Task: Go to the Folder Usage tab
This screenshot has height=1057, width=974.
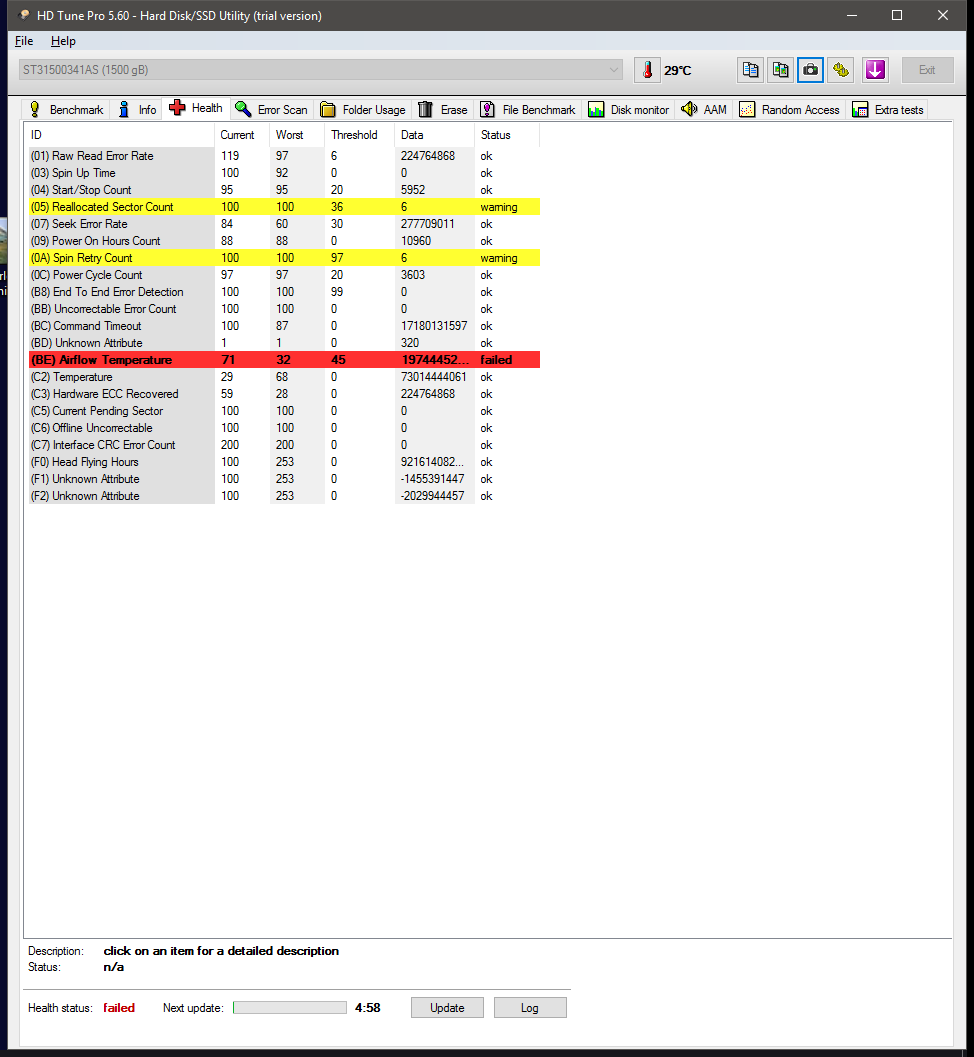Action: pos(363,110)
